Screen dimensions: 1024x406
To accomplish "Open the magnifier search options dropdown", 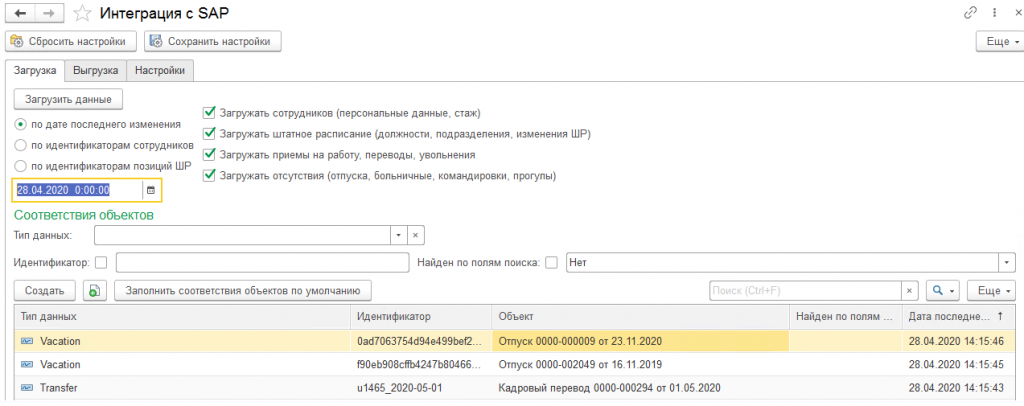I will coord(943,291).
